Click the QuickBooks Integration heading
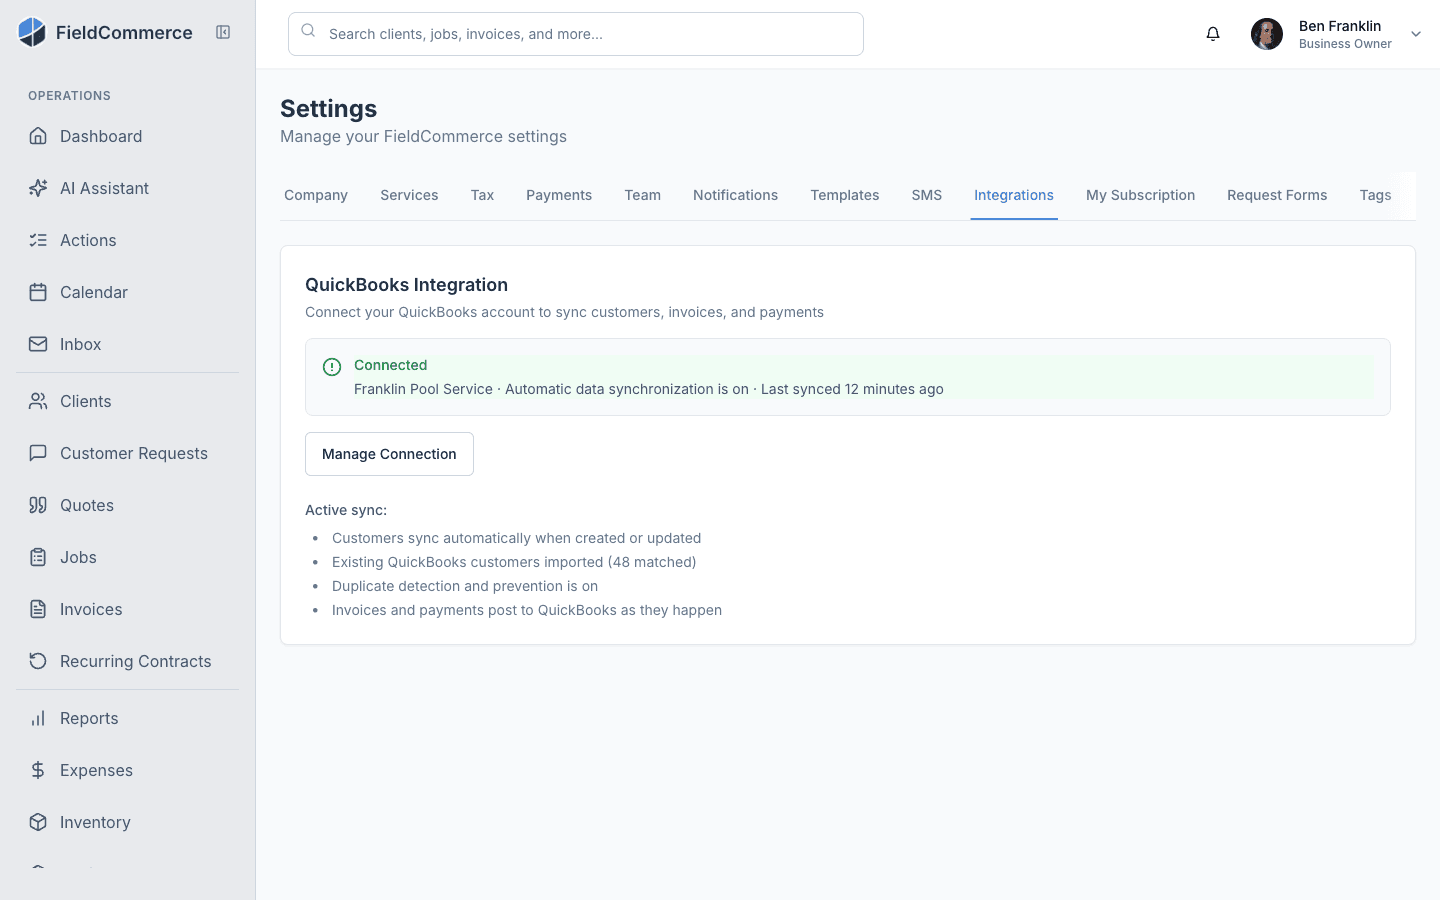The height and width of the screenshot is (900, 1440). [x=406, y=285]
